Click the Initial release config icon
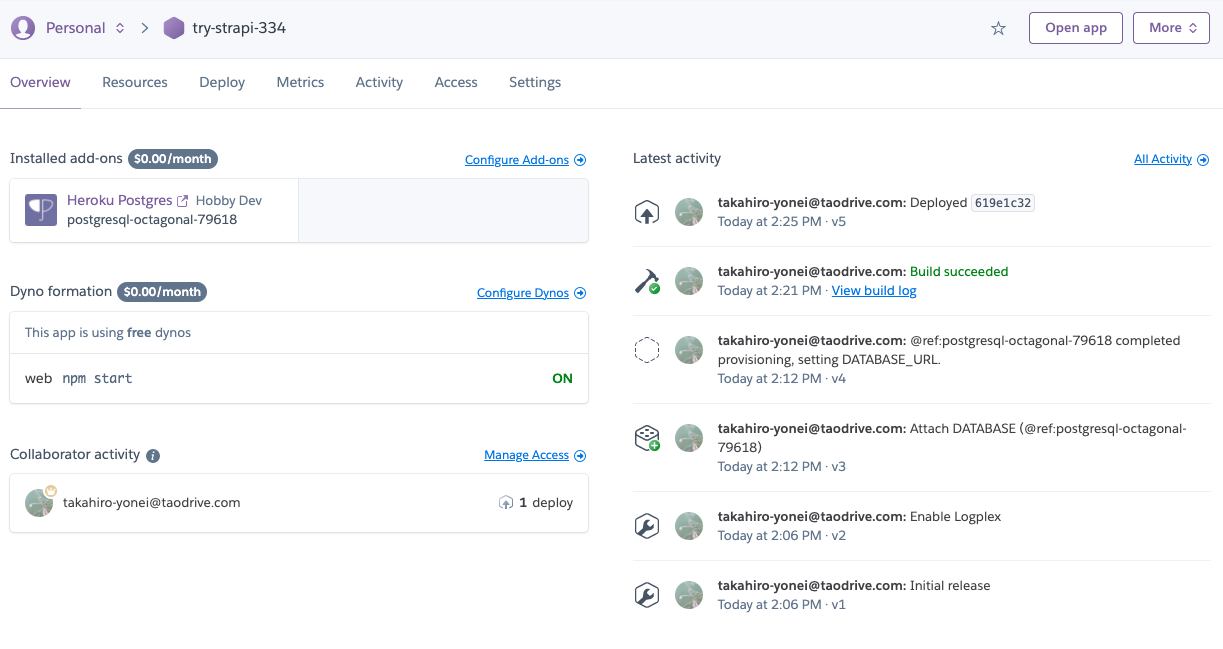 646,594
